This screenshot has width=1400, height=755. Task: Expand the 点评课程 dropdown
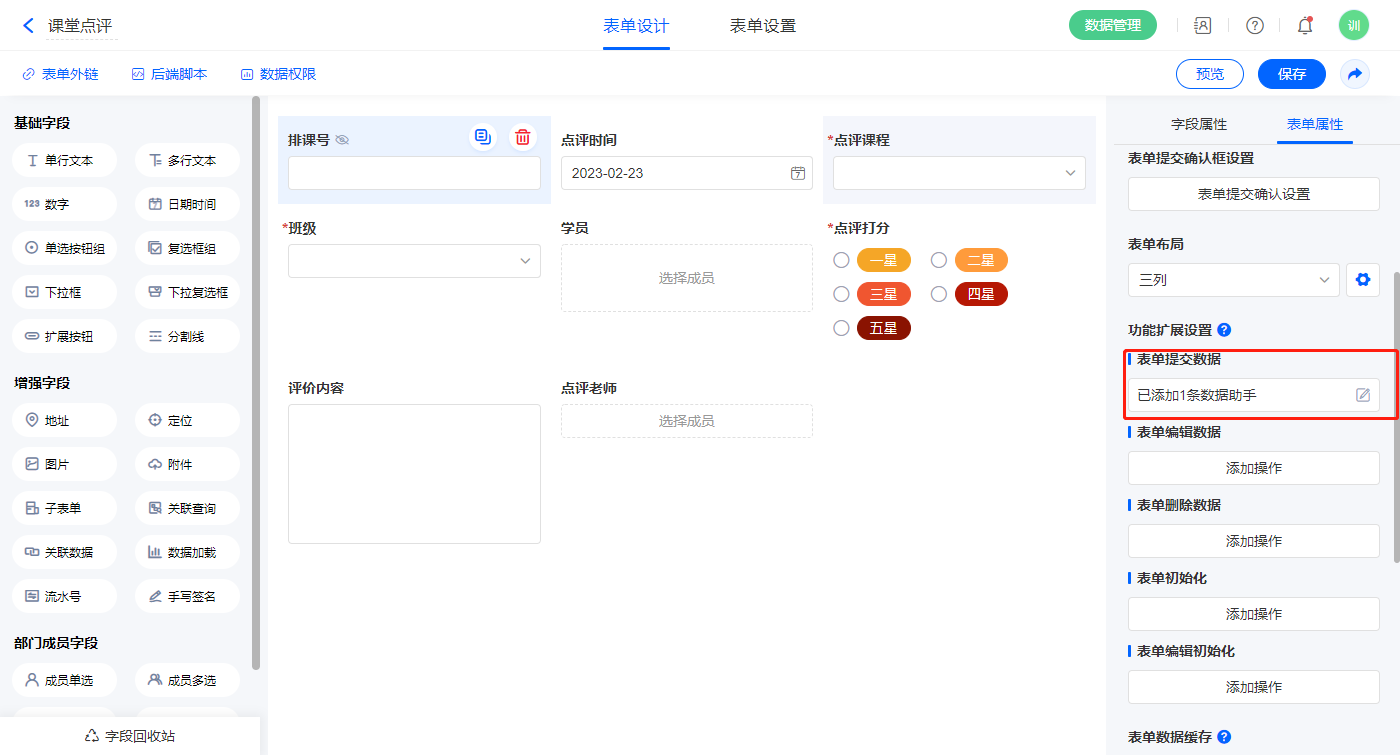click(x=959, y=173)
